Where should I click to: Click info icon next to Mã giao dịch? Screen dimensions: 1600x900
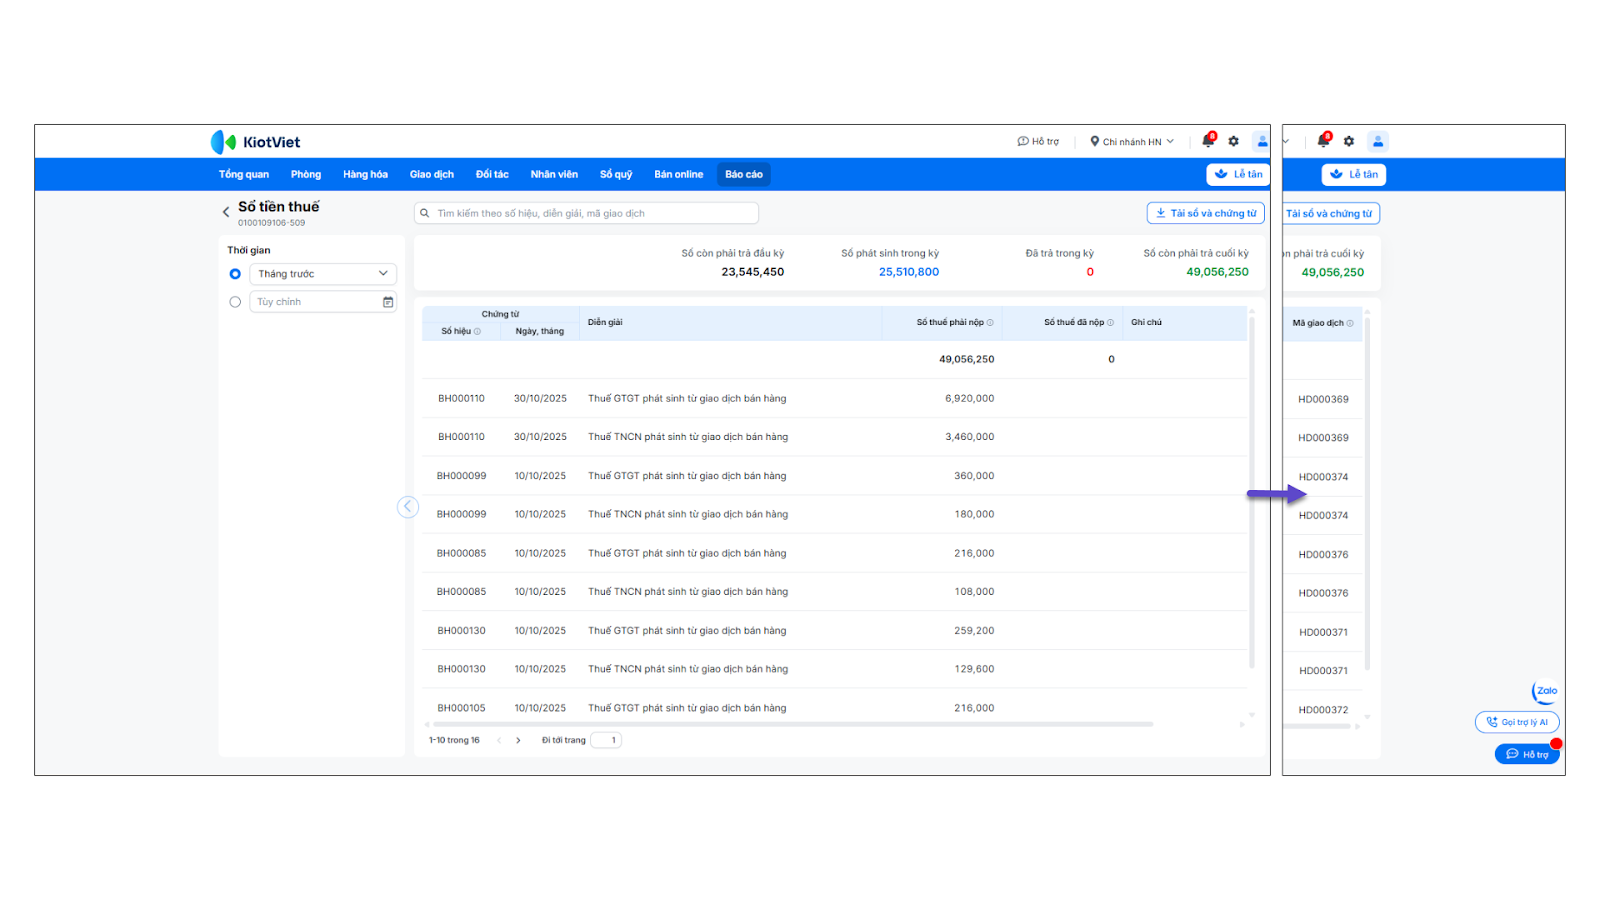coord(1350,323)
